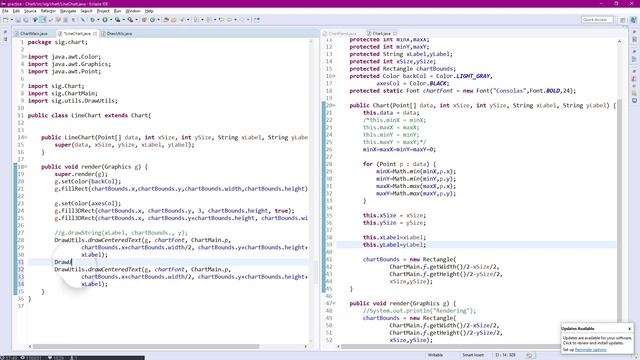The image size is (640, 360).
Task: Click the Quick Access search field
Action: click(x=597, y=20)
